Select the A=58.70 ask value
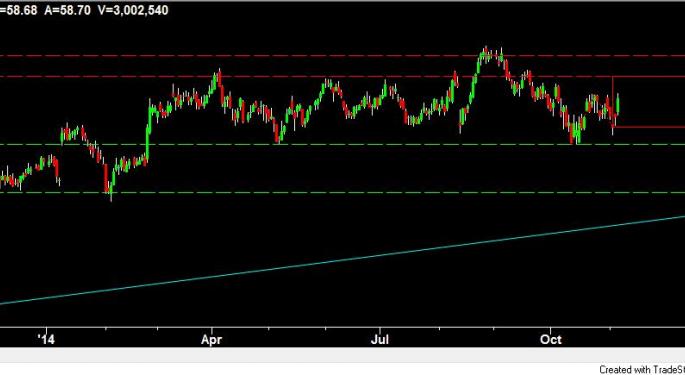 (x=67, y=10)
